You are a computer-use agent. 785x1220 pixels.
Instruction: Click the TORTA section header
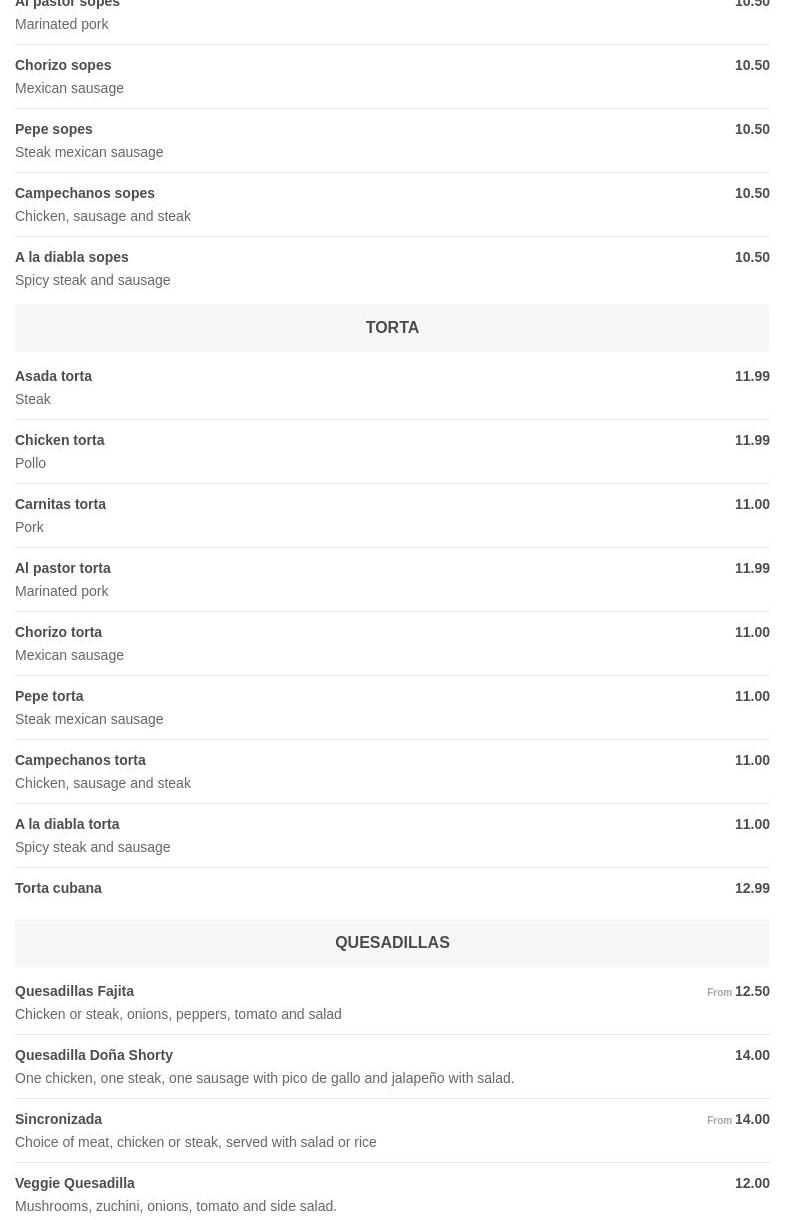click(392, 328)
